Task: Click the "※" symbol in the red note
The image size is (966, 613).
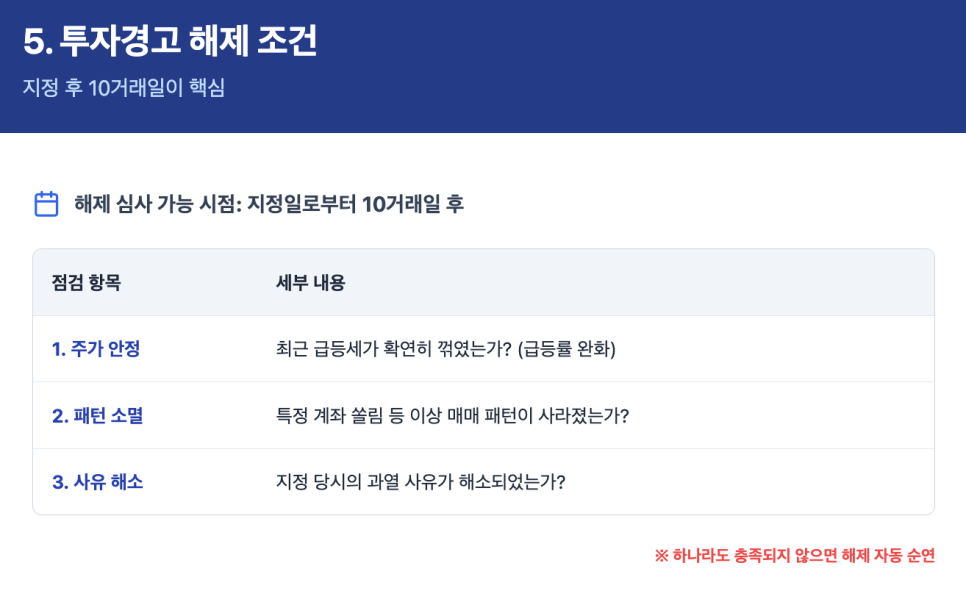Action: [661, 555]
